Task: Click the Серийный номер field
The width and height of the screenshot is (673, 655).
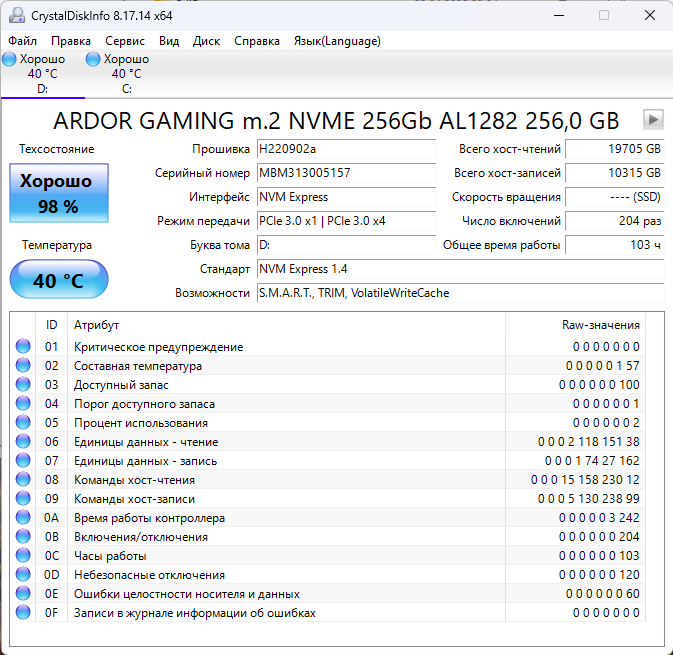Action: coord(346,173)
